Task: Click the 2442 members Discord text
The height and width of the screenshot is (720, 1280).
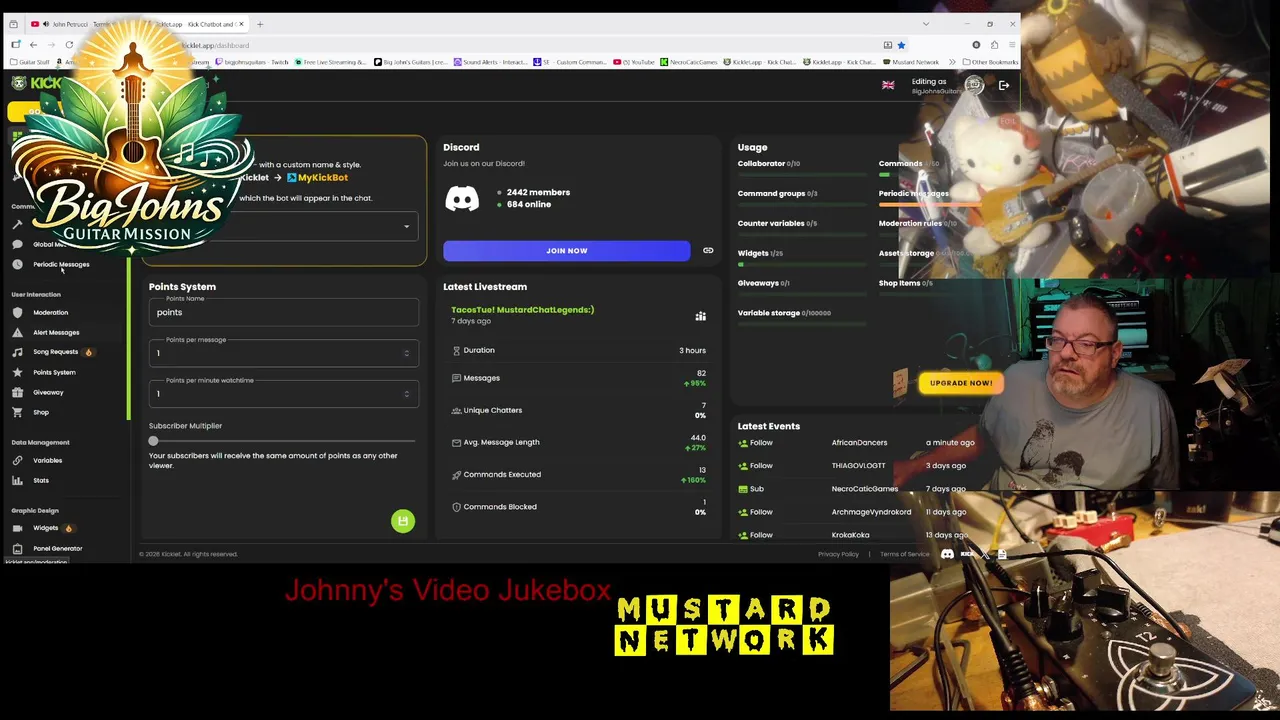Action: point(538,192)
